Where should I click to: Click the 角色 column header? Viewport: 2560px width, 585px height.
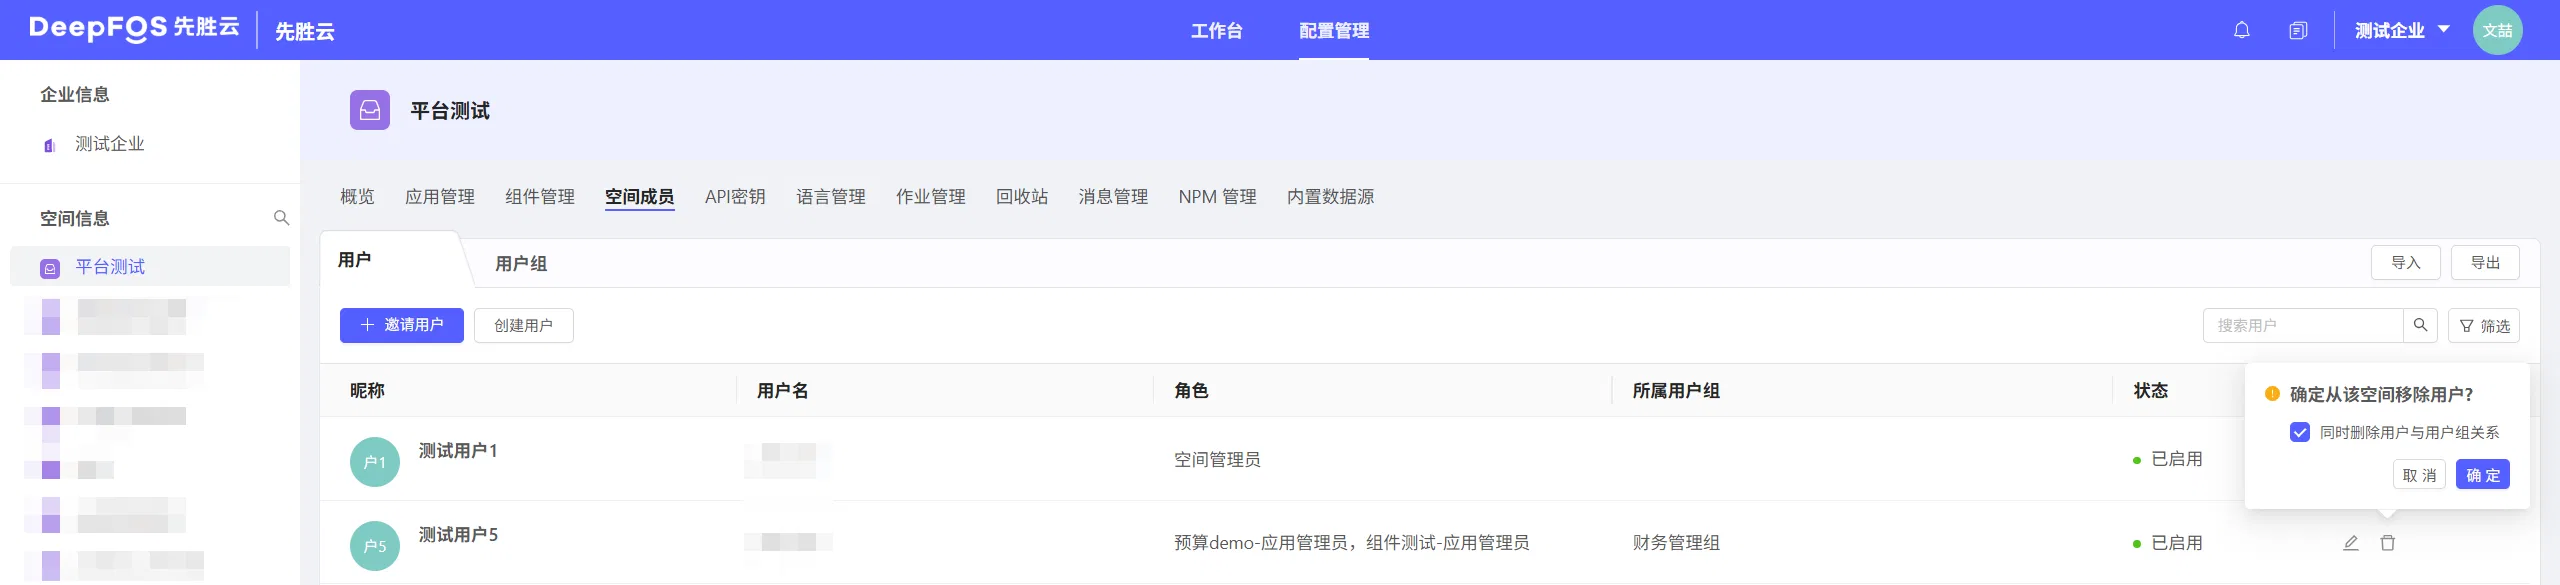click(1191, 391)
